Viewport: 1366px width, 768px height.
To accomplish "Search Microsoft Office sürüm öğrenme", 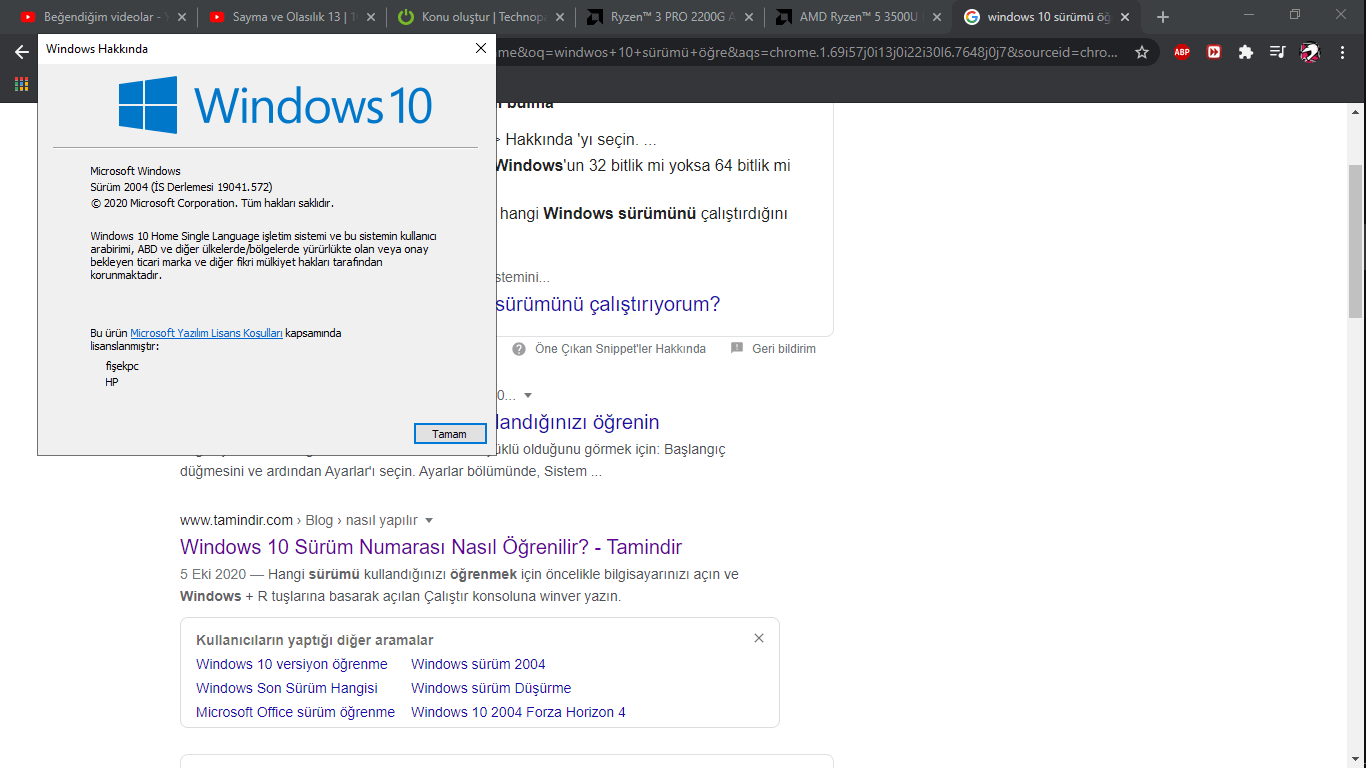I will 295,712.
